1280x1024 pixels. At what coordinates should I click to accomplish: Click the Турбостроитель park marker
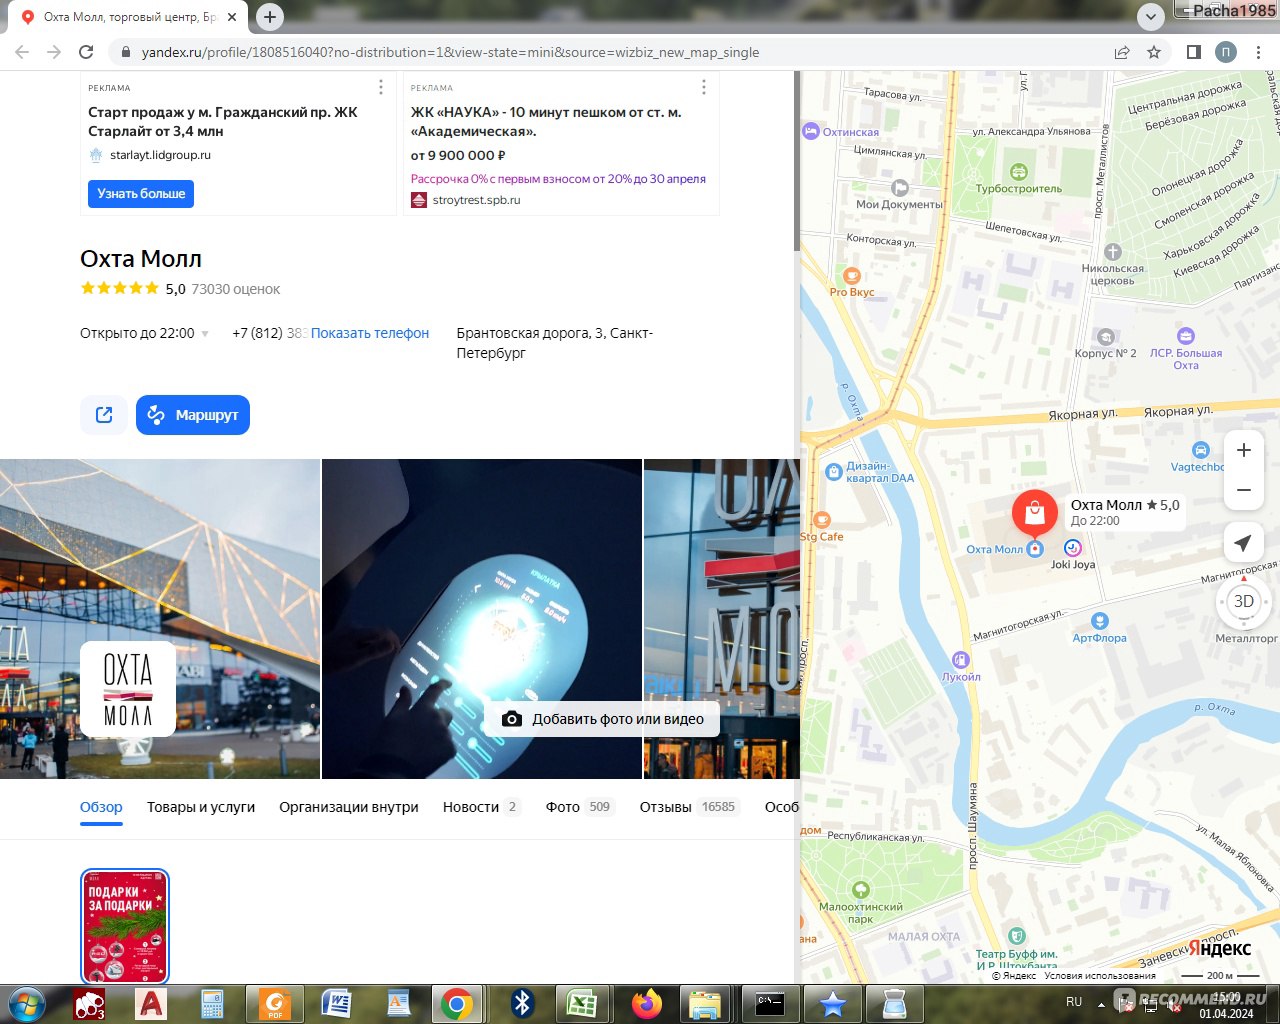click(x=1019, y=172)
